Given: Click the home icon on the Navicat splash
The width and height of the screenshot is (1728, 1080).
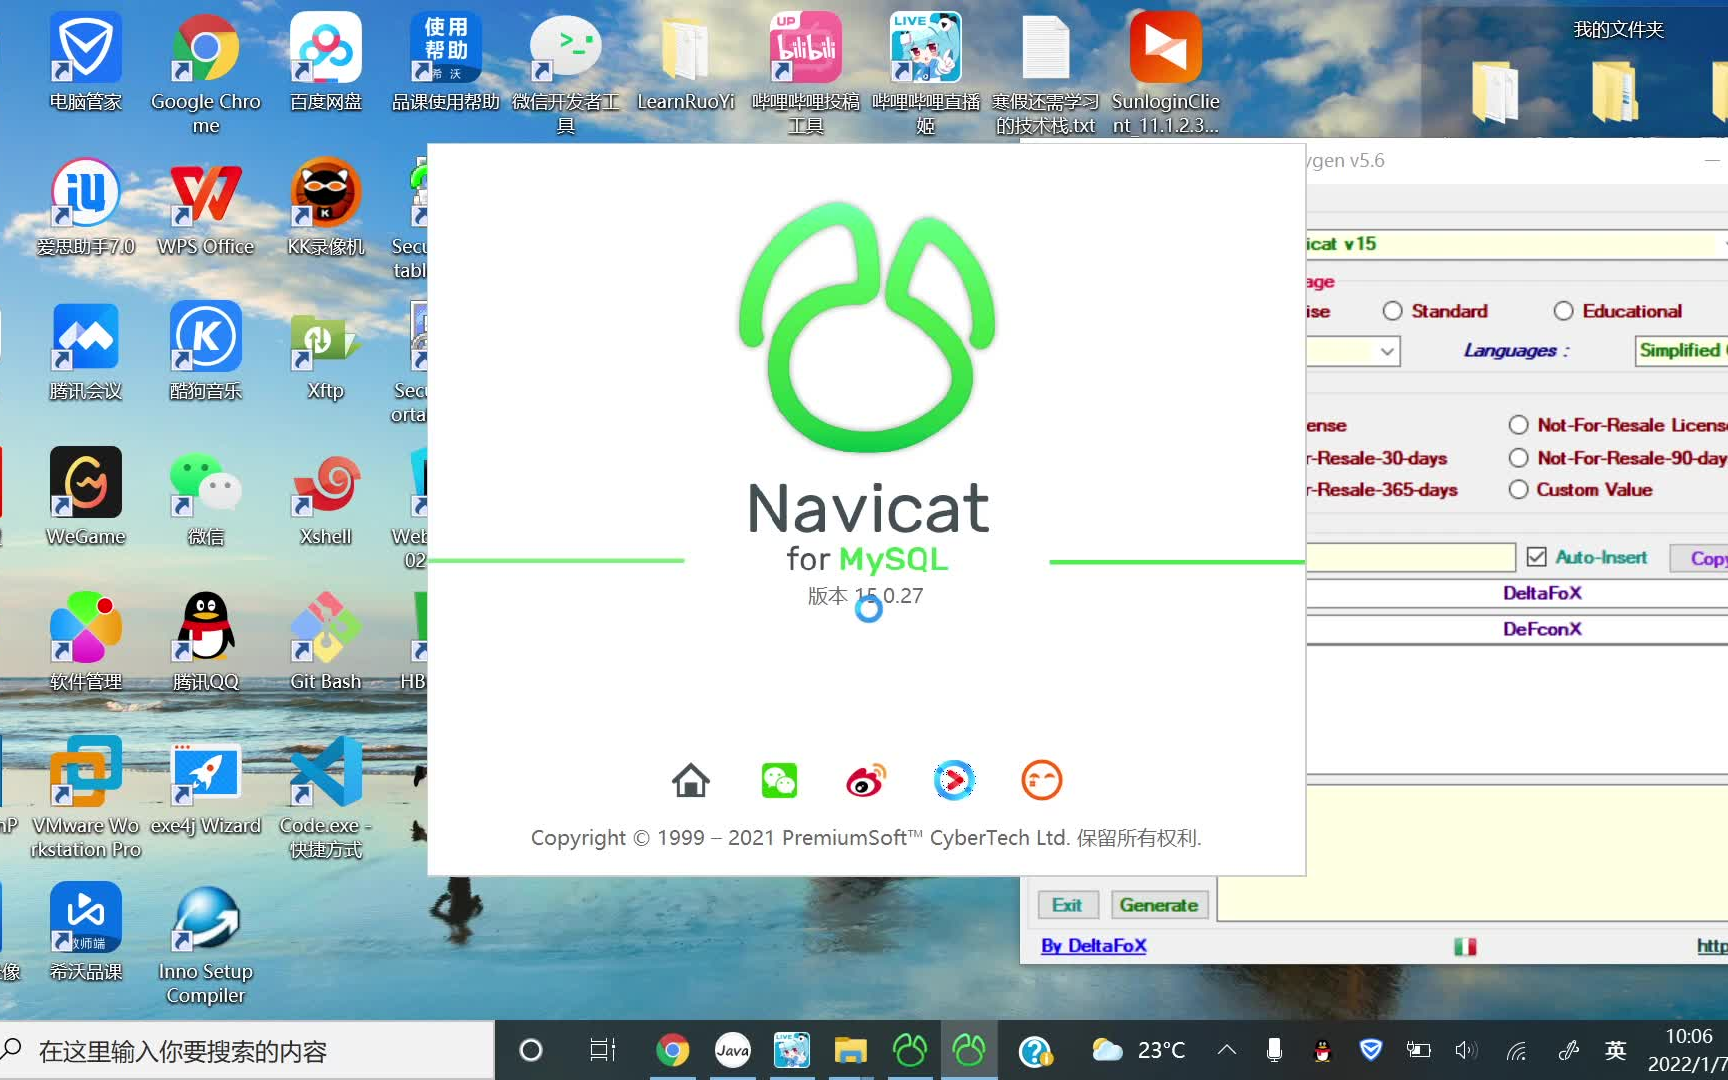Looking at the screenshot, I should coord(692,780).
